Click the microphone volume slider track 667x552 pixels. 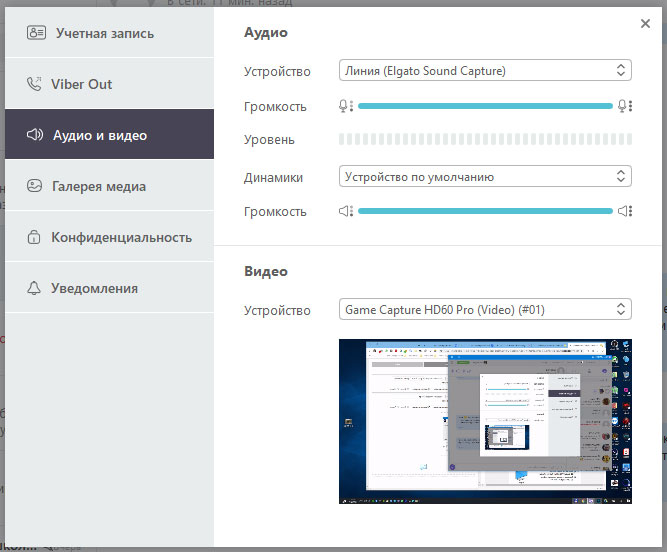coord(485,106)
